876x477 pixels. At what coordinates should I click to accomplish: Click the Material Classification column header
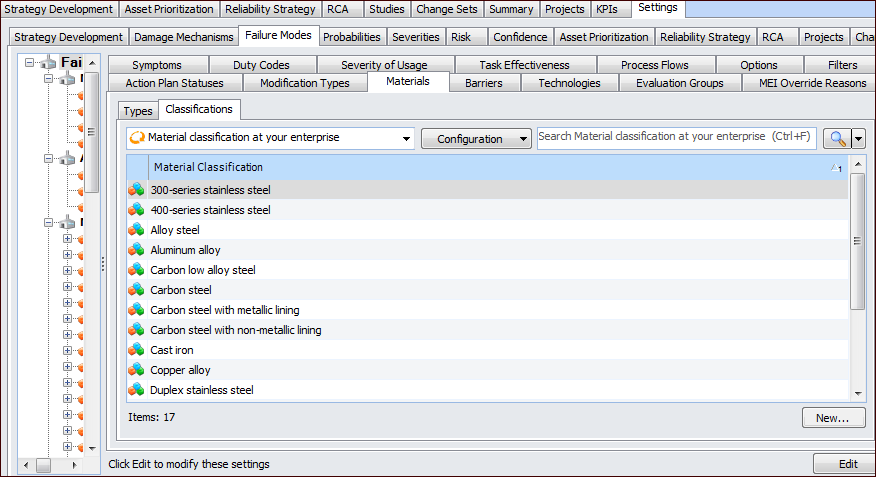pos(497,167)
